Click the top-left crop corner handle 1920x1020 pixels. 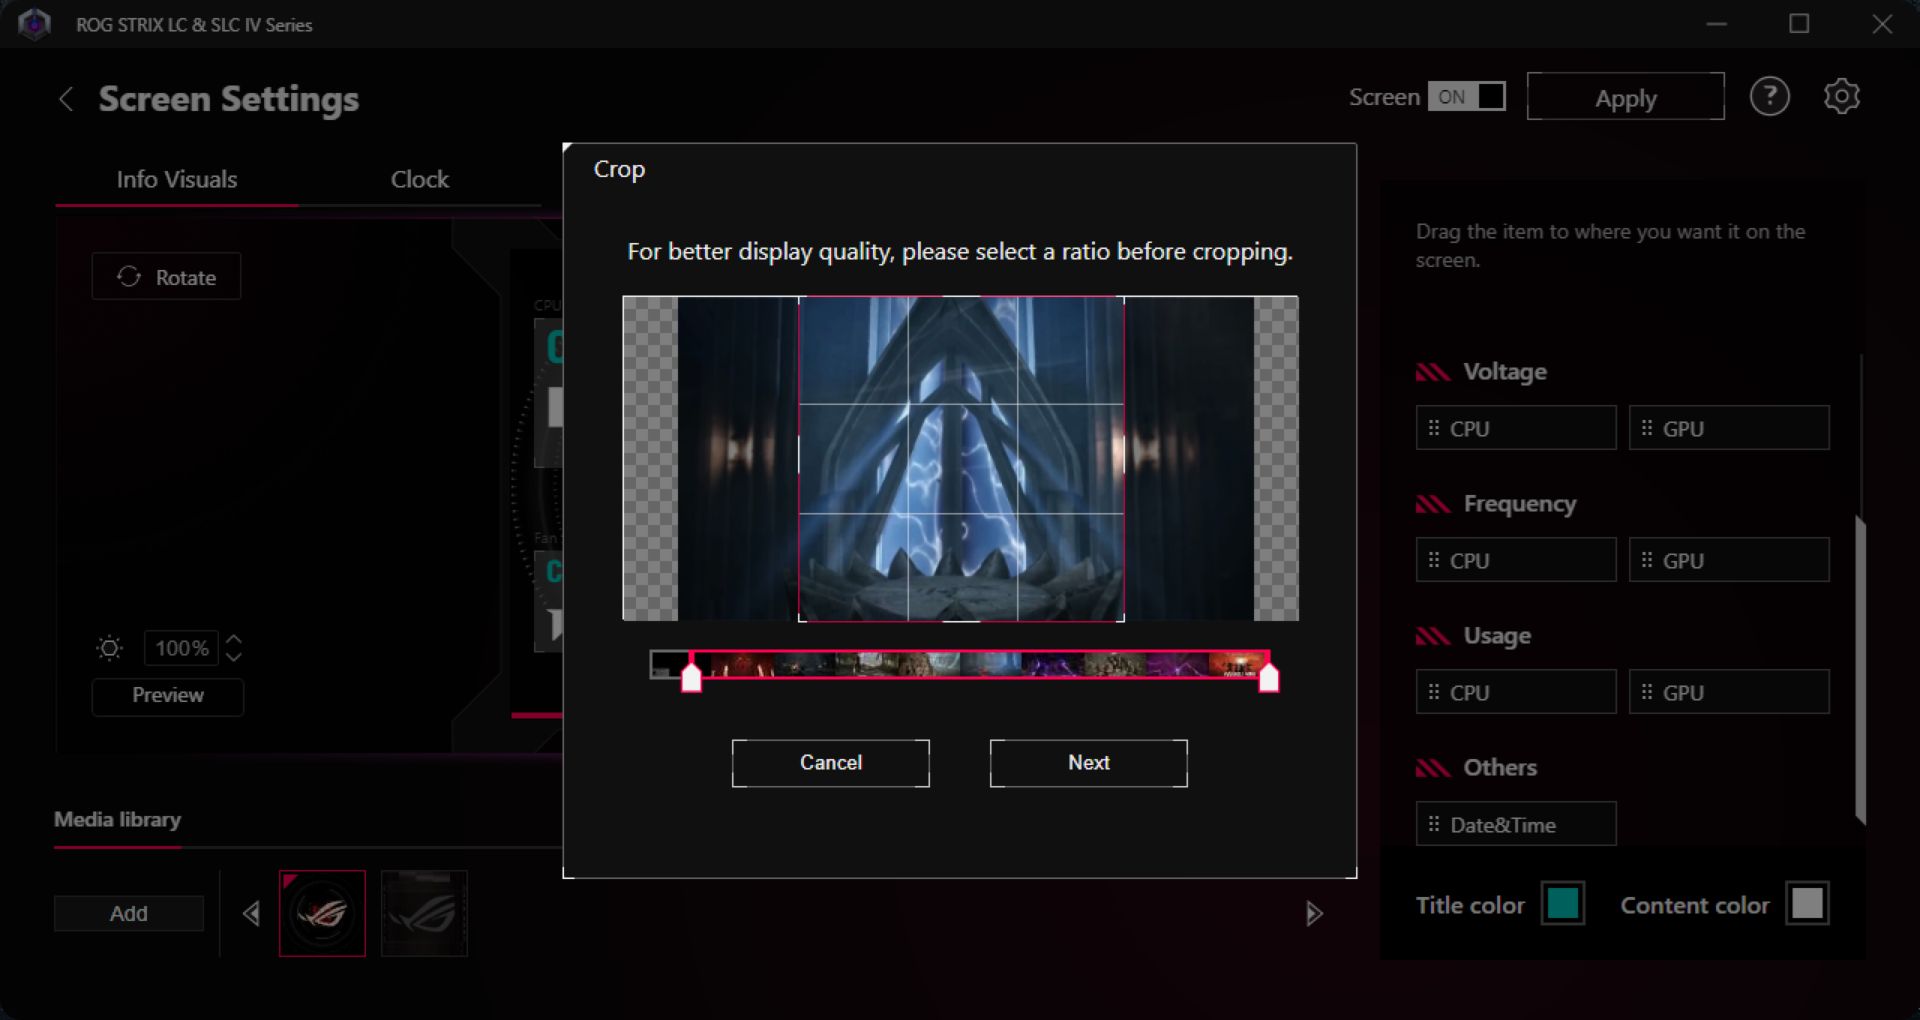click(800, 298)
